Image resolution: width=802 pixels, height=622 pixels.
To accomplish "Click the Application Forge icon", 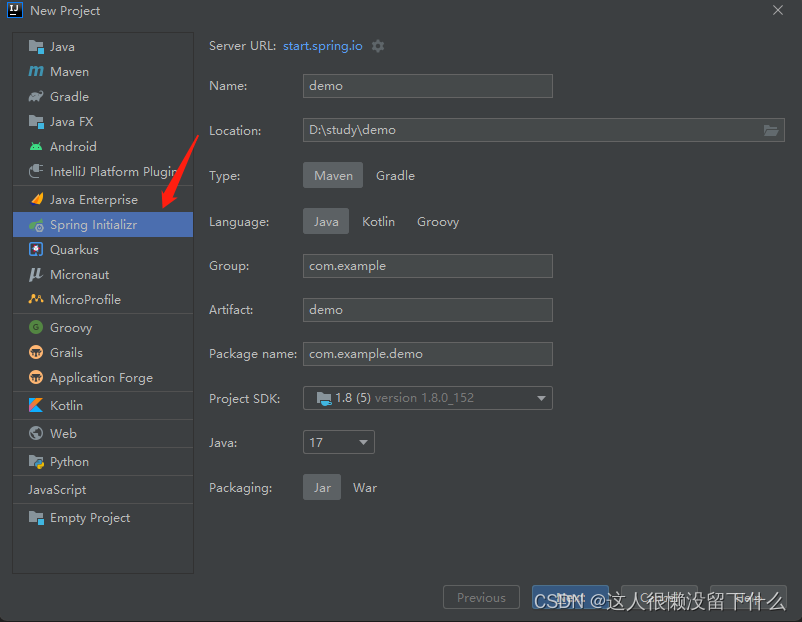I will pos(36,377).
